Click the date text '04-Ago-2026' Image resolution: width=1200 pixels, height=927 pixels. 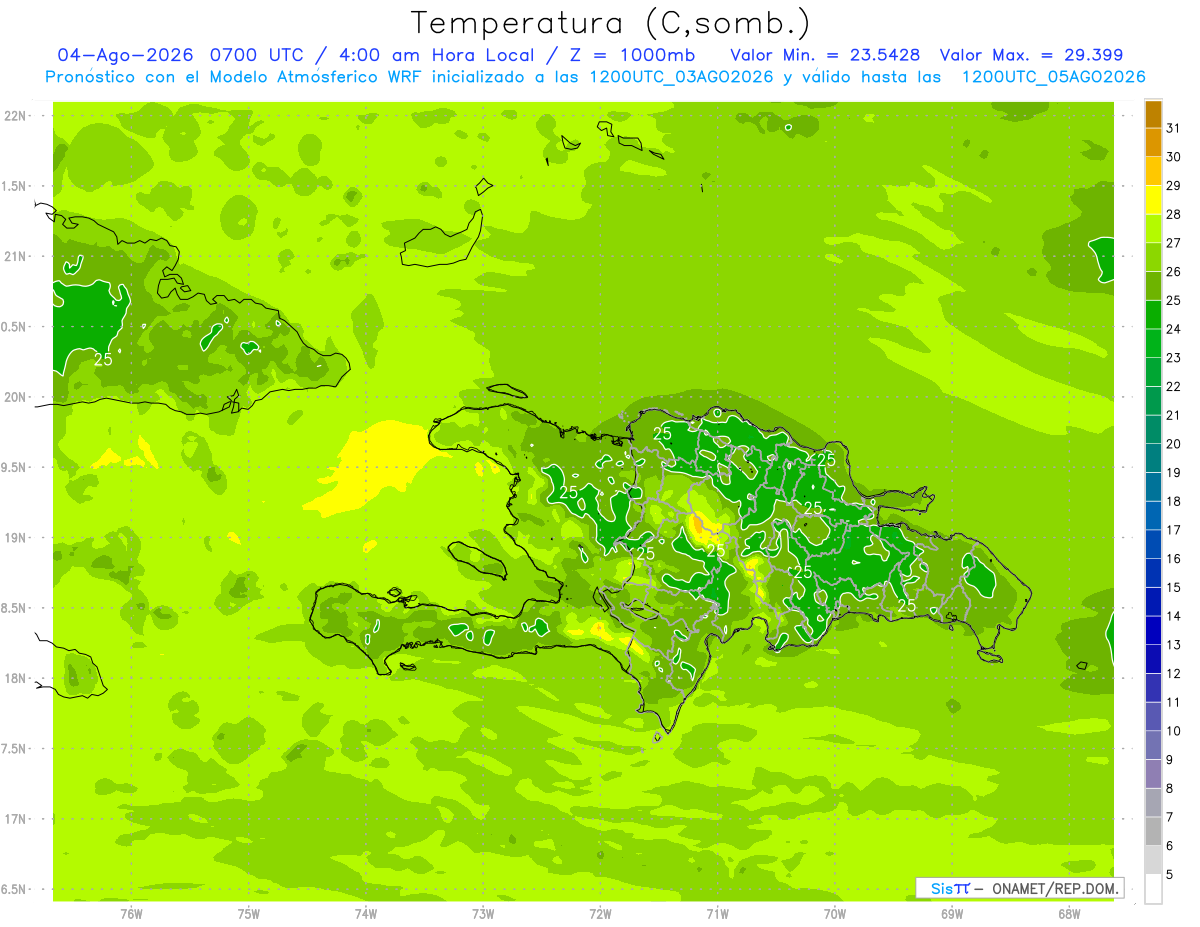[126, 55]
